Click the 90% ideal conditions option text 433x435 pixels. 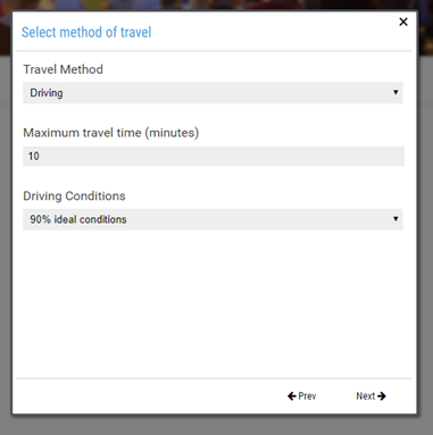[78, 219]
